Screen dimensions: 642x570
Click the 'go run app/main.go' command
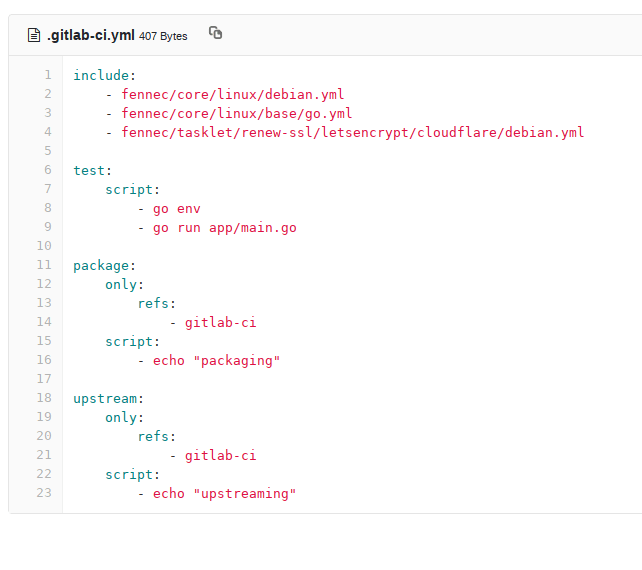pyautogui.click(x=225, y=228)
